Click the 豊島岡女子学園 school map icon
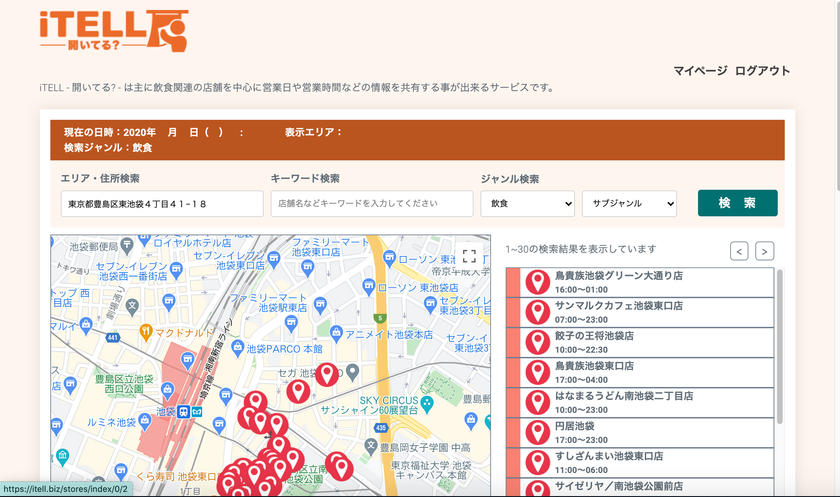Viewport: 840px width, 497px height. tap(371, 446)
